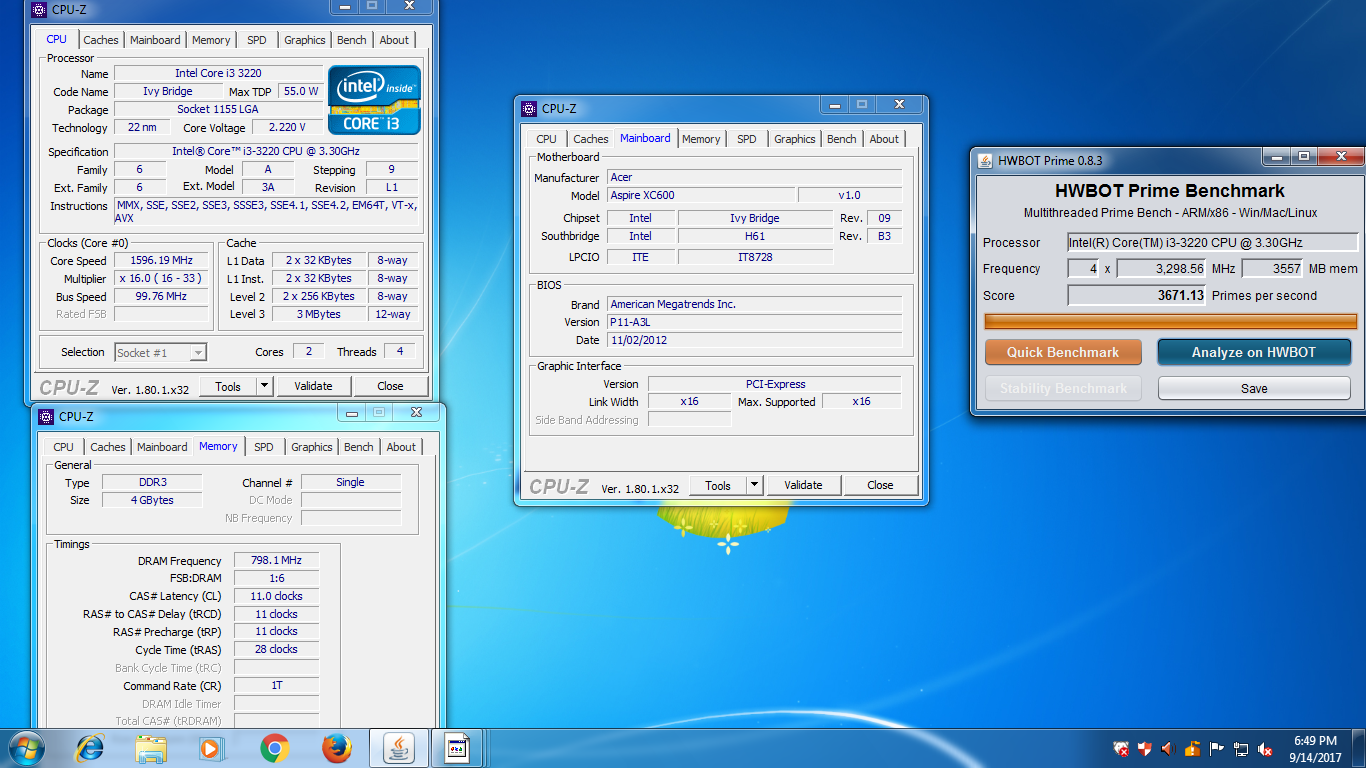Click the LPCIO value IT8728
This screenshot has height=768, width=1366.
(x=755, y=256)
